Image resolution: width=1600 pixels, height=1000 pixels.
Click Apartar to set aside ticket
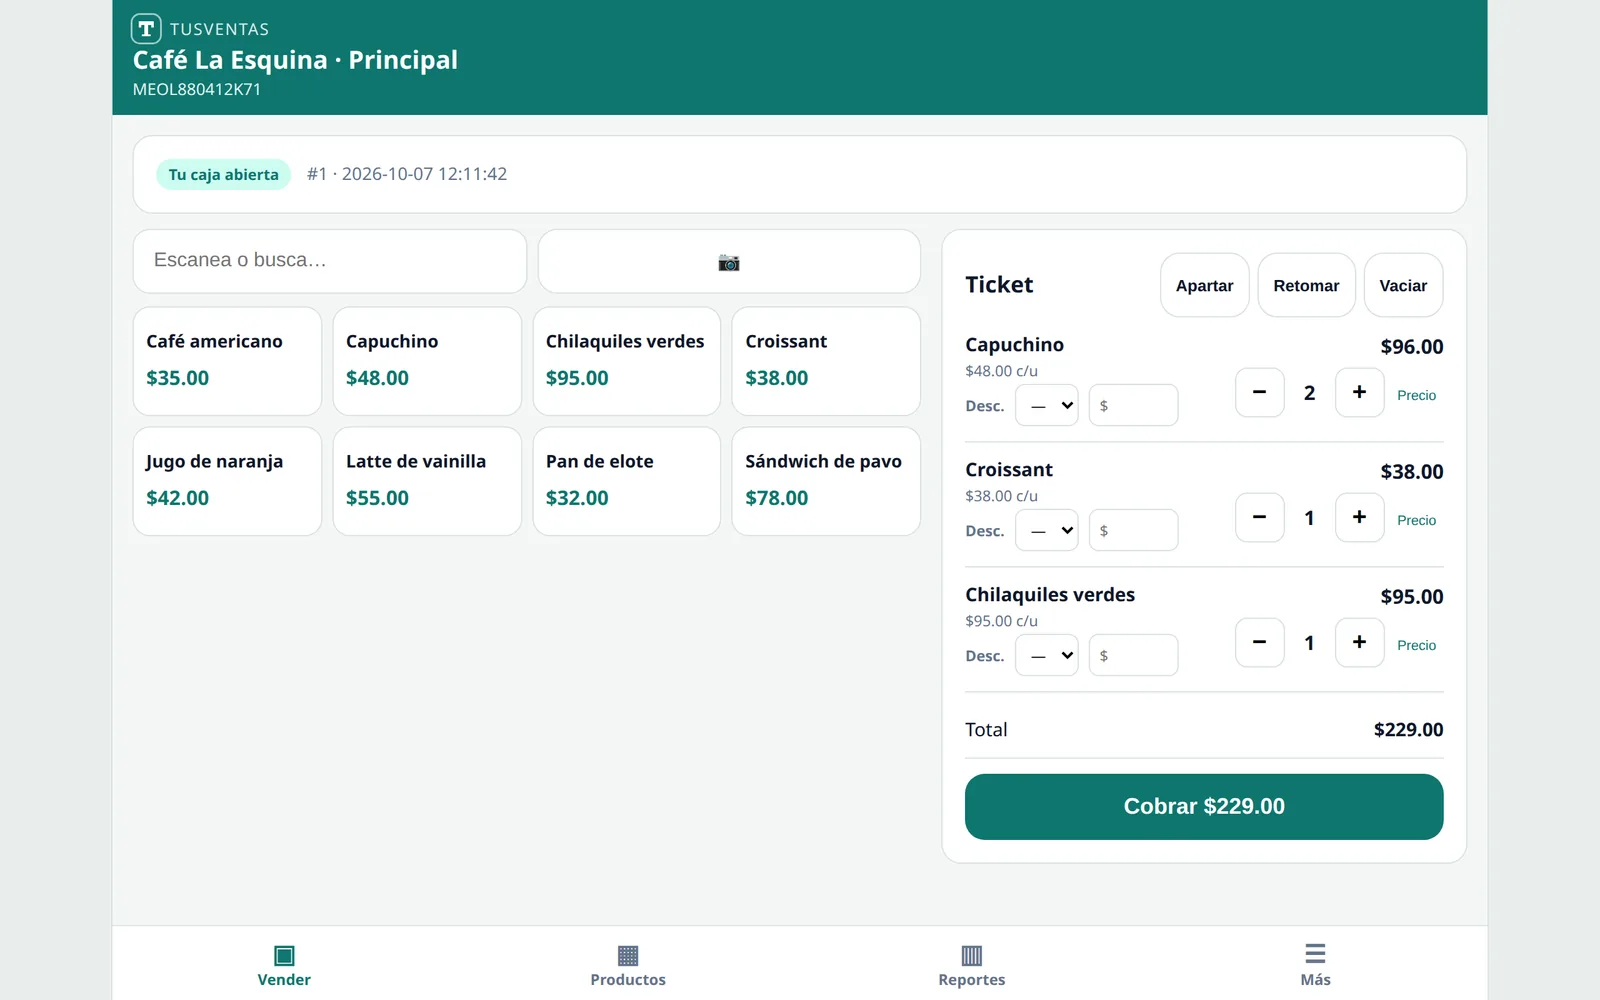tap(1205, 285)
